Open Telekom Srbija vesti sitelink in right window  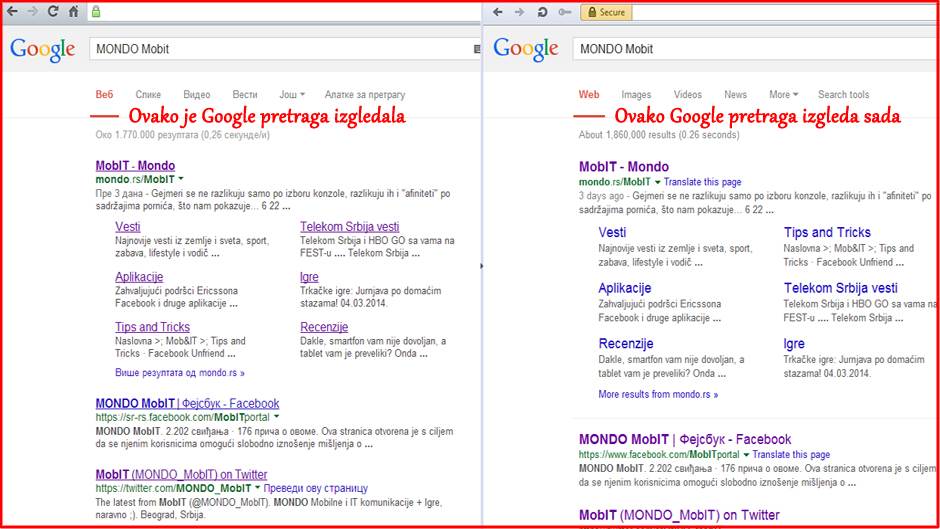click(840, 288)
